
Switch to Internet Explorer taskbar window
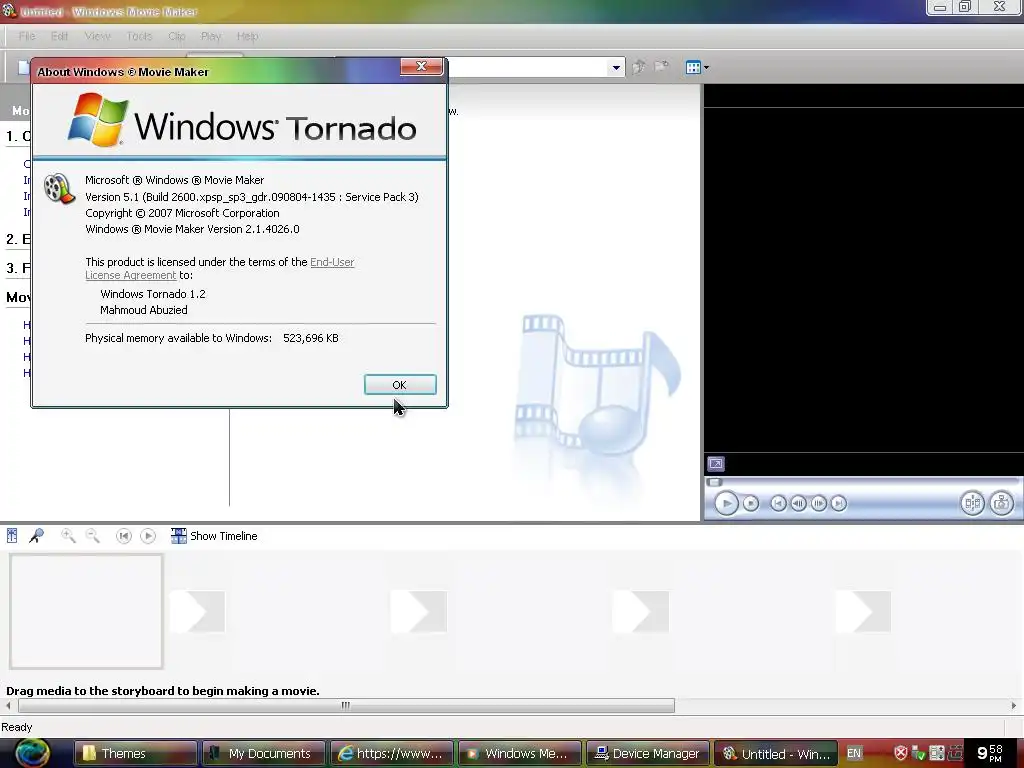(392, 754)
